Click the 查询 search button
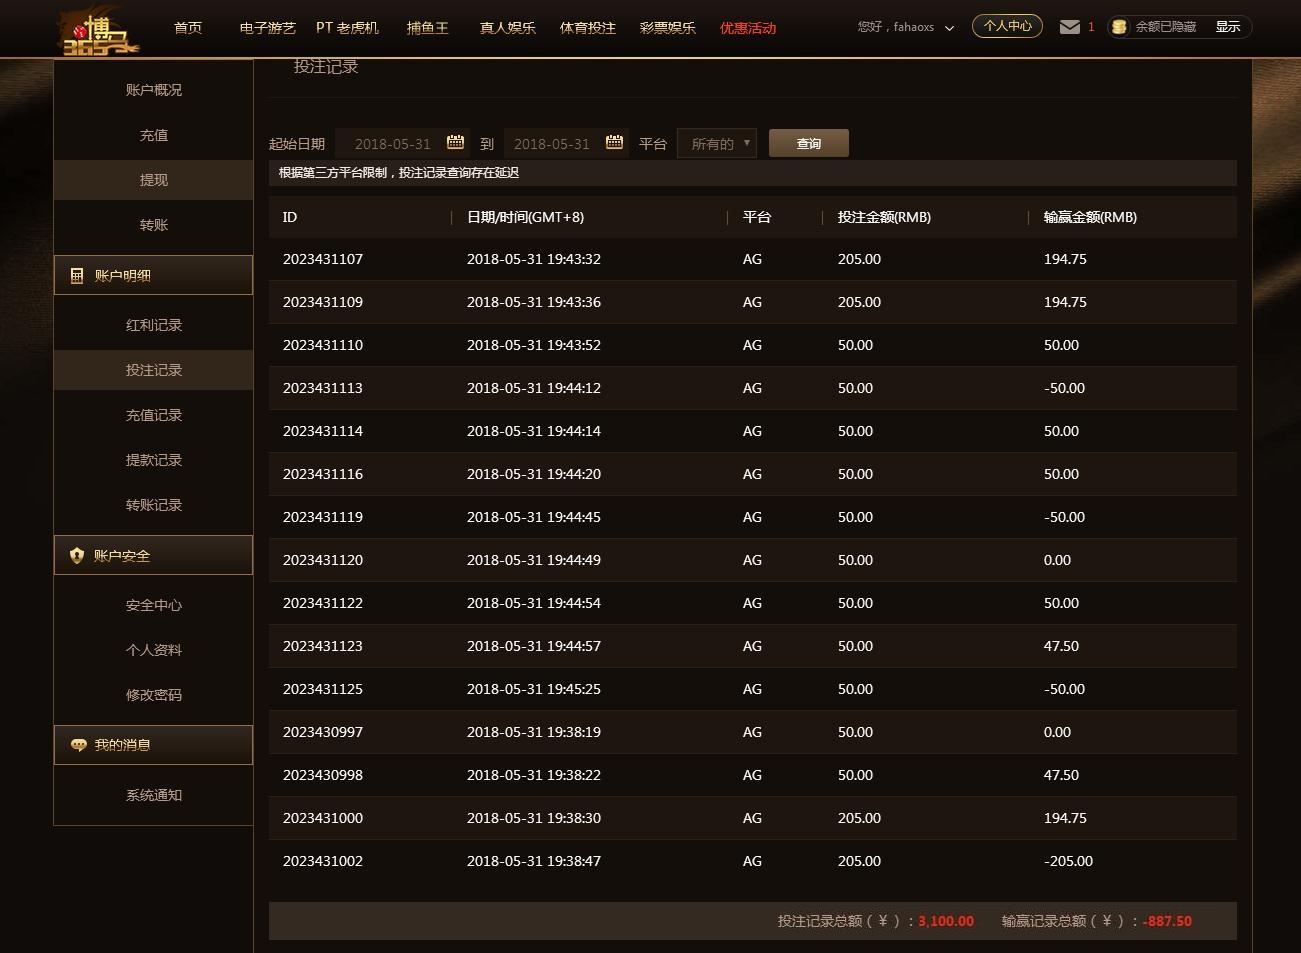Screen dimensions: 1301x953 [809, 143]
